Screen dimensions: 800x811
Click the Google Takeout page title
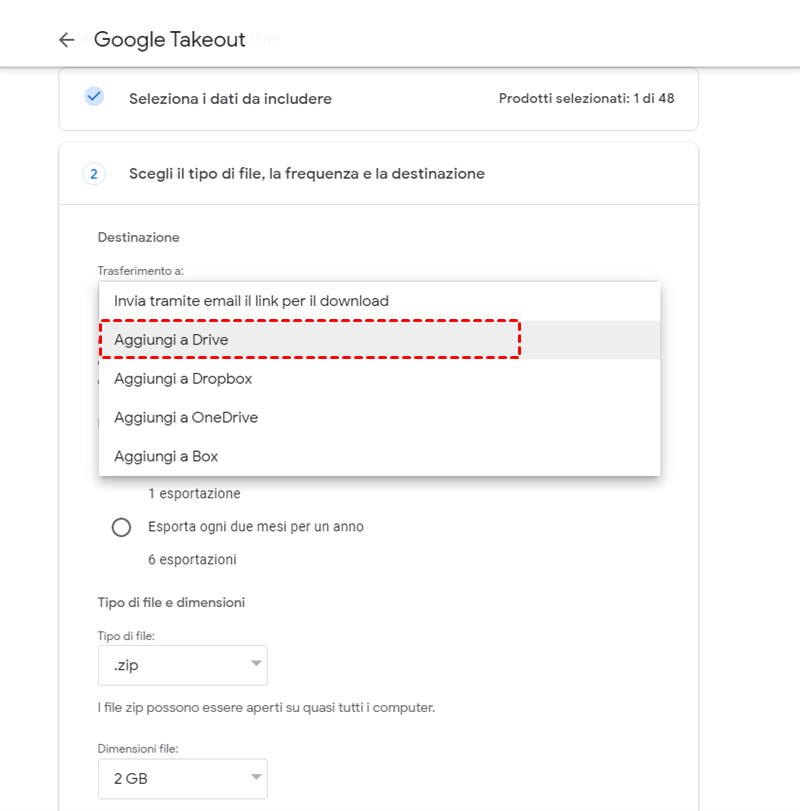pos(169,40)
